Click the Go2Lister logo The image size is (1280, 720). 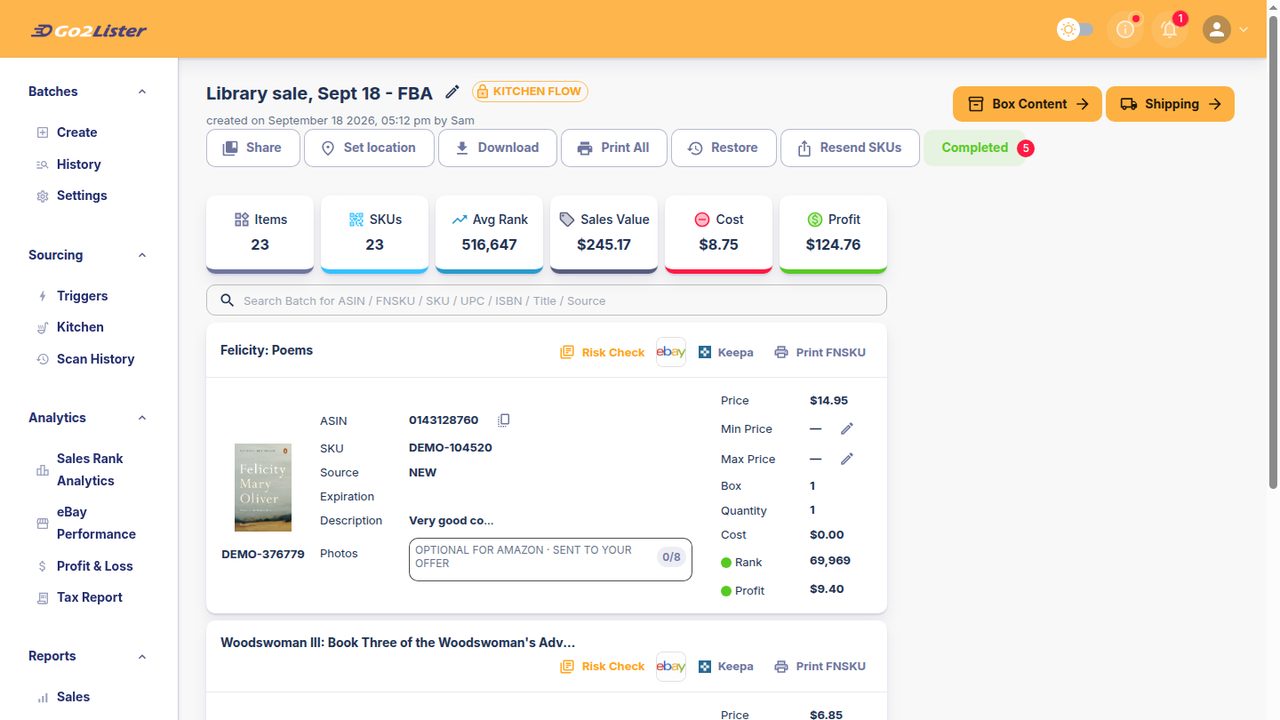(x=88, y=30)
